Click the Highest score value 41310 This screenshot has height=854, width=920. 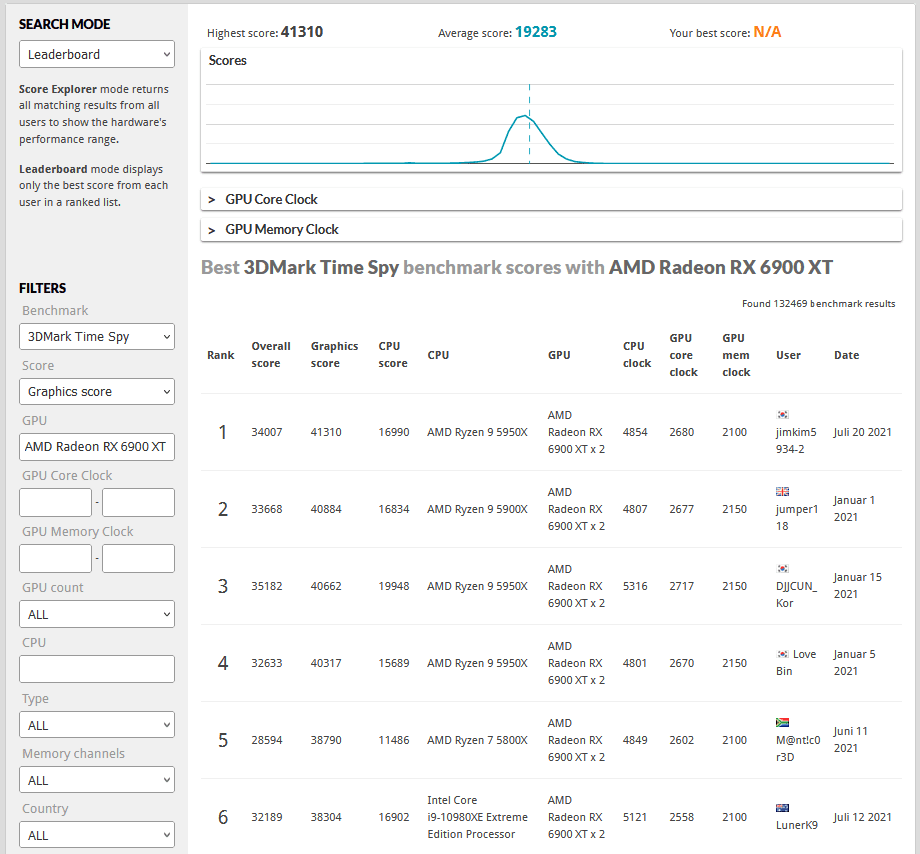pos(302,32)
